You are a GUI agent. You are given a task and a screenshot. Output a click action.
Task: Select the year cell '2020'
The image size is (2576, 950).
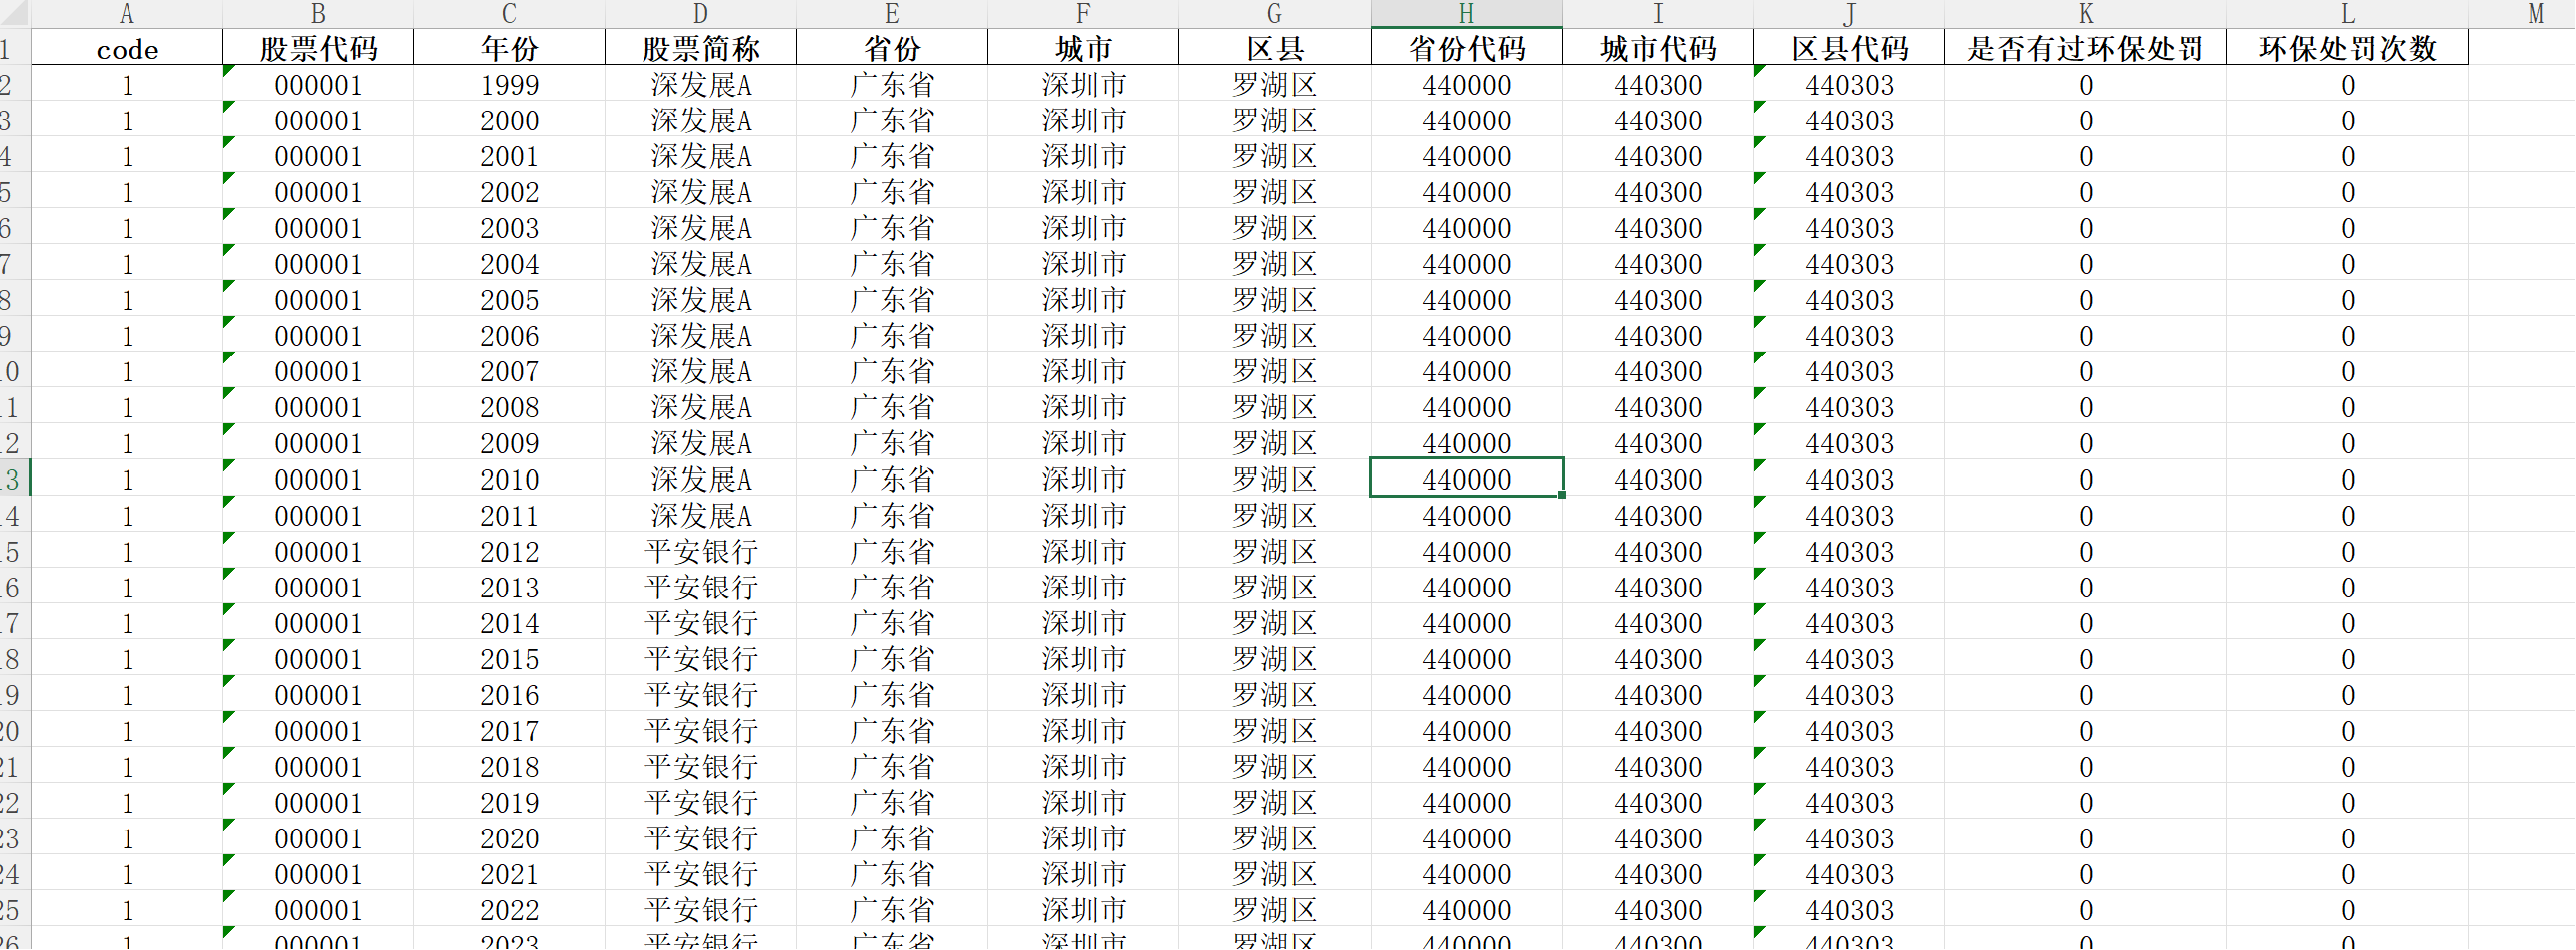pos(509,838)
